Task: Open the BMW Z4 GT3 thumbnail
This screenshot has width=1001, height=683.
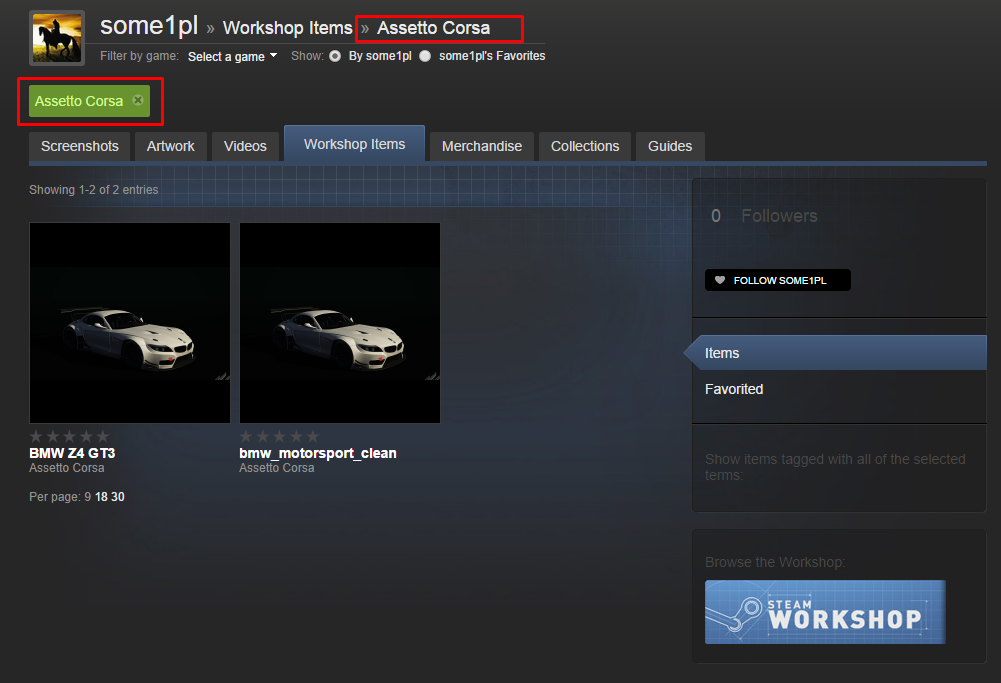Action: (x=130, y=323)
